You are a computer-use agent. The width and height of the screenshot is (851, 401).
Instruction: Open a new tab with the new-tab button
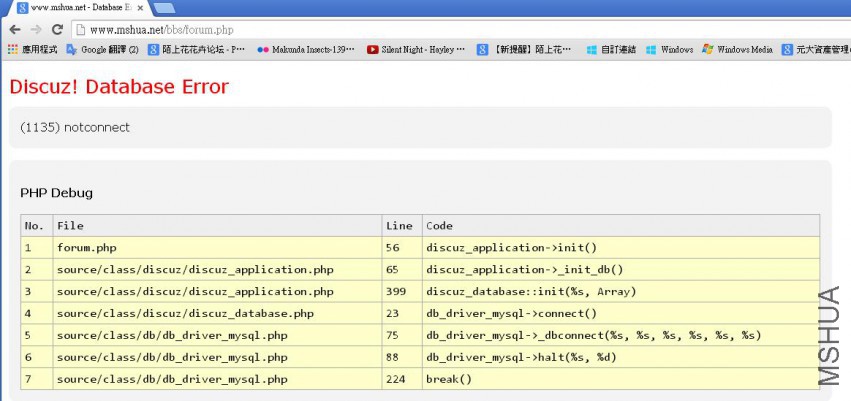click(164, 8)
